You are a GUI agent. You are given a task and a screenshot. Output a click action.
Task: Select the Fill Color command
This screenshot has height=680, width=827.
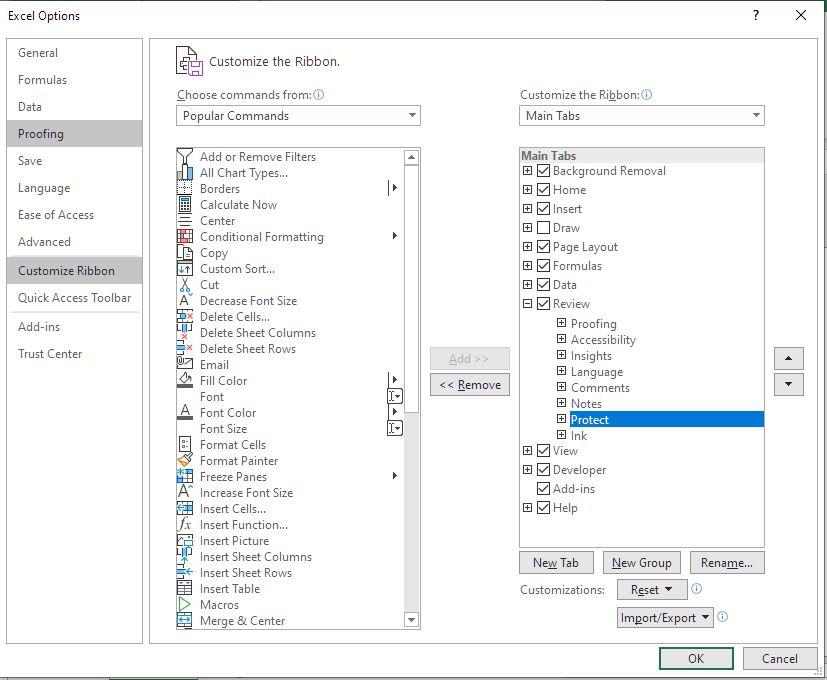point(222,380)
